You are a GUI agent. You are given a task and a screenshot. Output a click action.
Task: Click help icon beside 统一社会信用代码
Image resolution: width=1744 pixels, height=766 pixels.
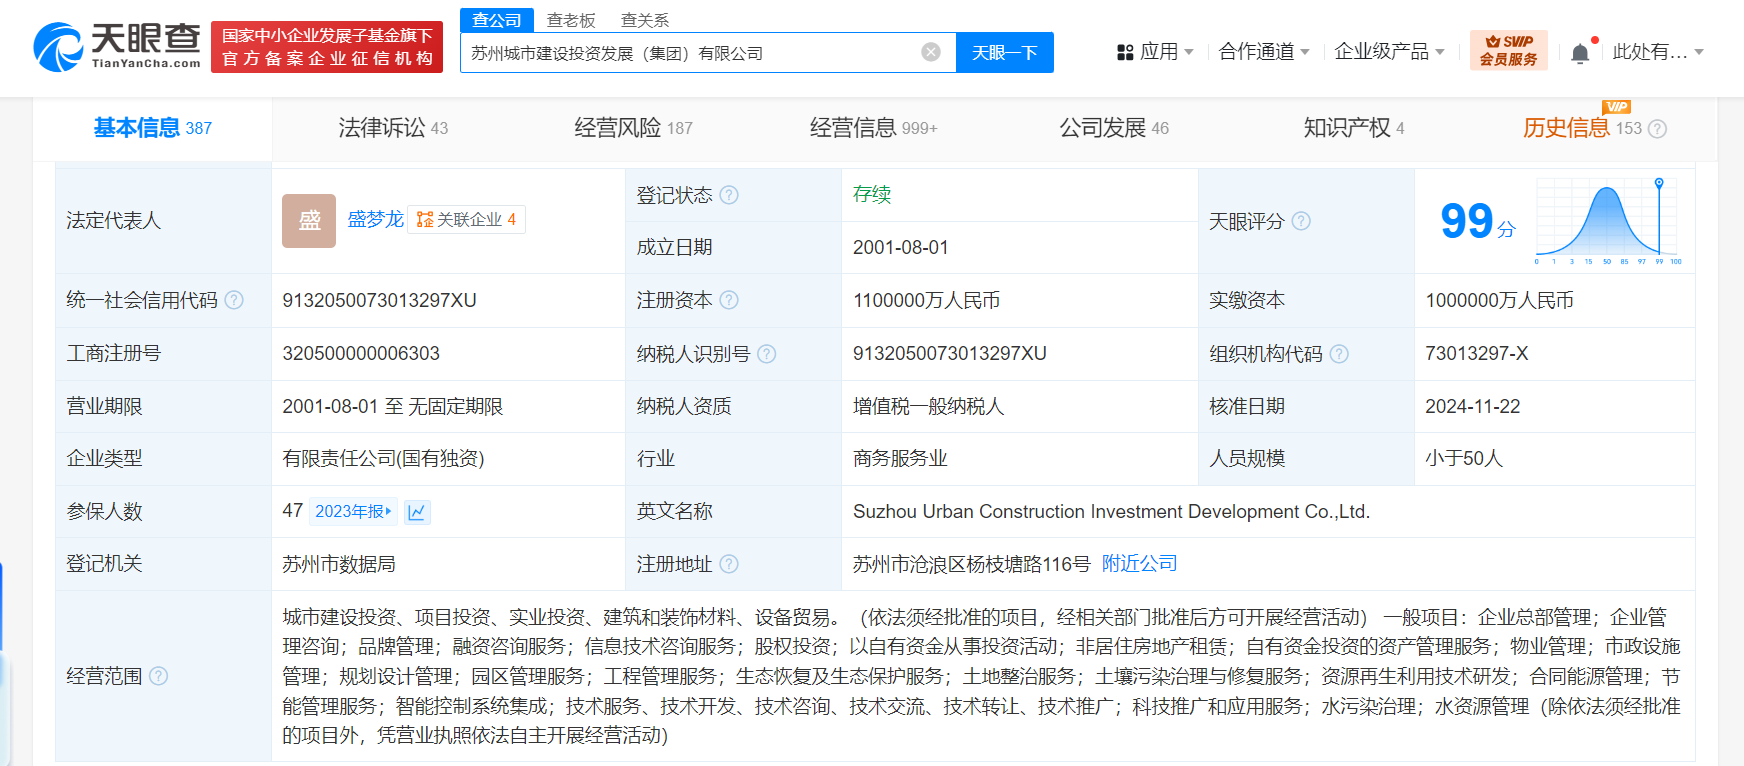[x=234, y=300]
